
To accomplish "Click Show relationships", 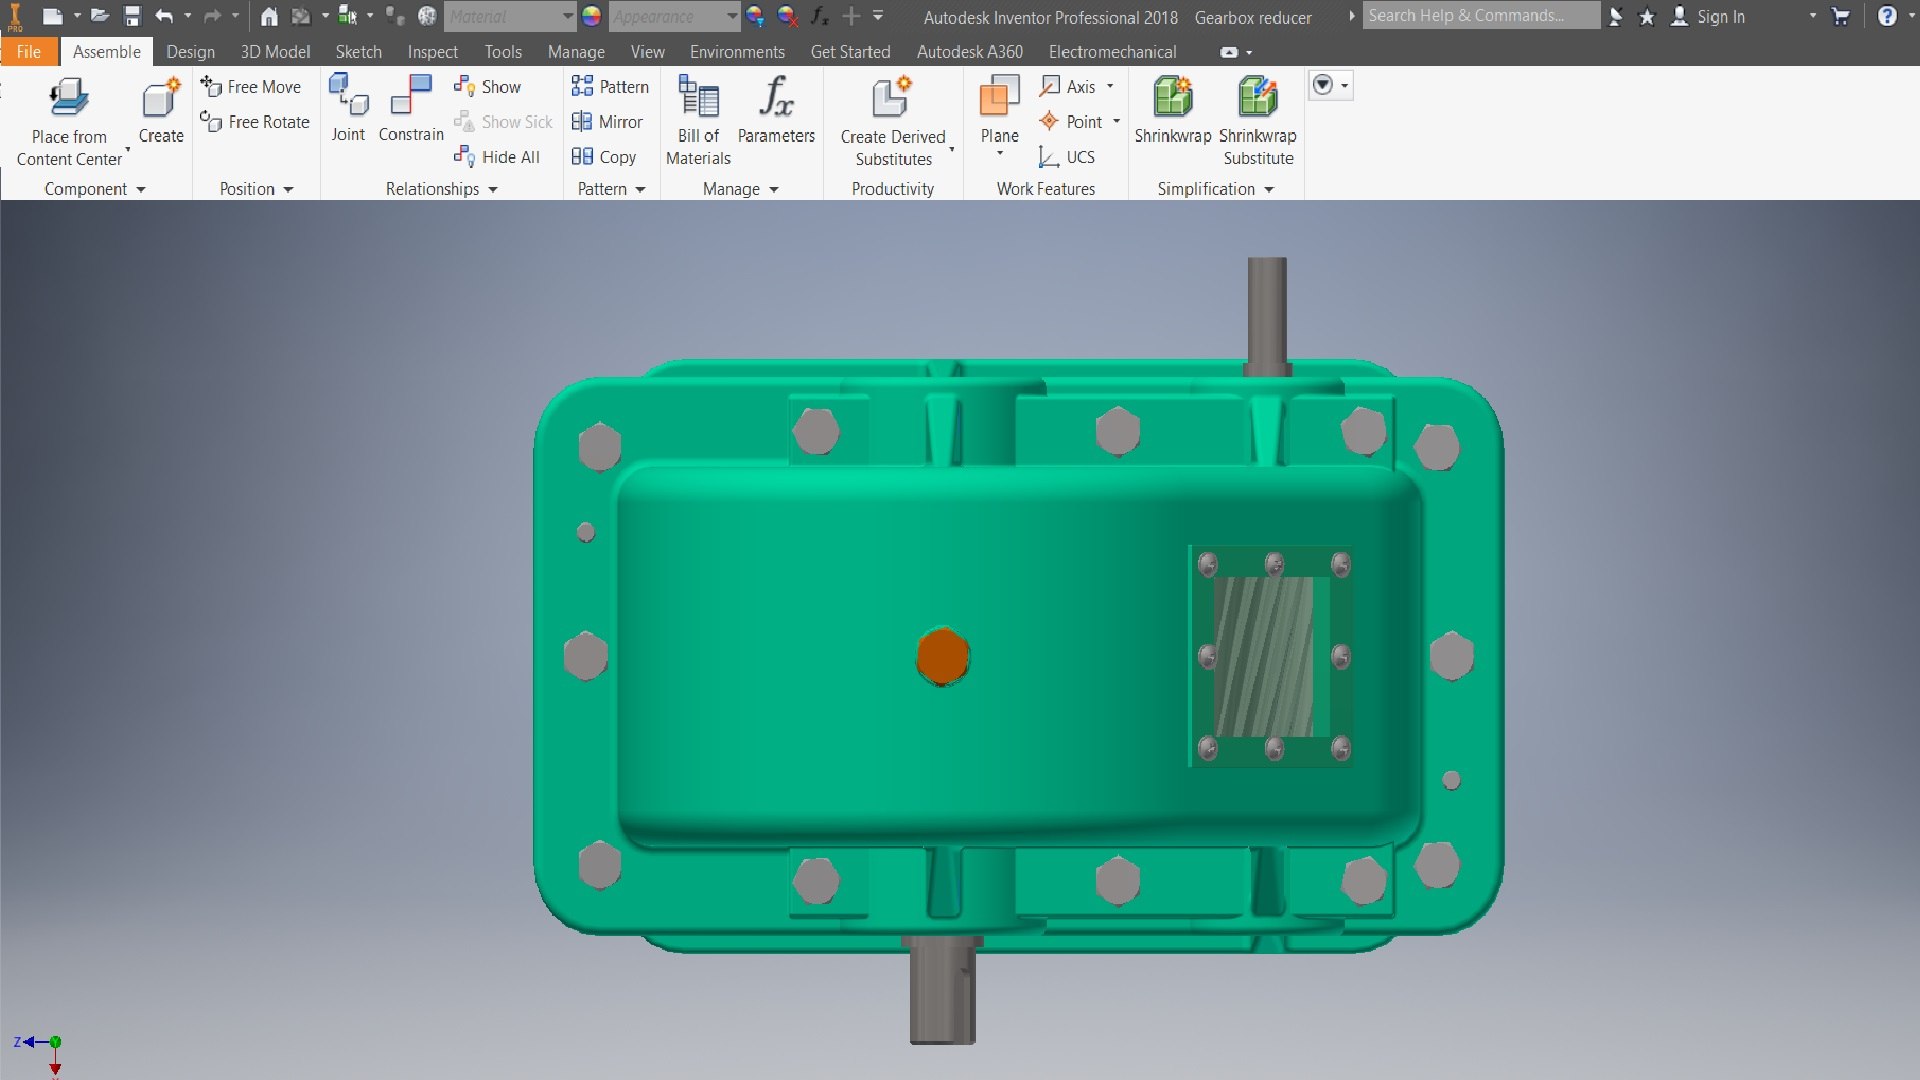I will pos(487,87).
